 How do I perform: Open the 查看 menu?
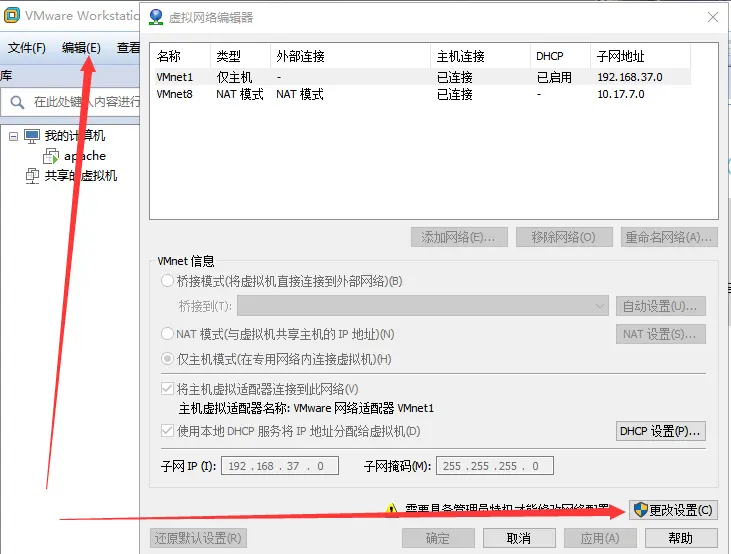(x=128, y=48)
